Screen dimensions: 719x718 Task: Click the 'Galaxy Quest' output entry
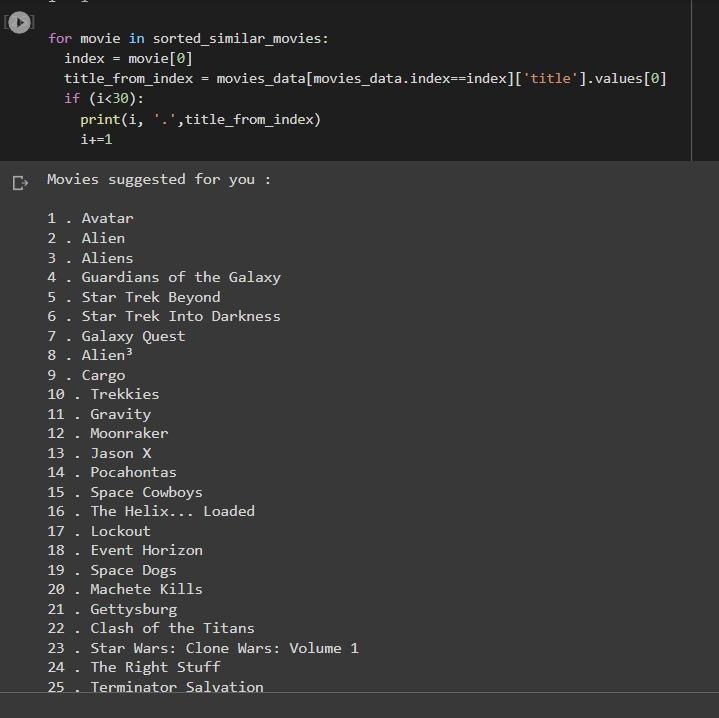tap(133, 336)
